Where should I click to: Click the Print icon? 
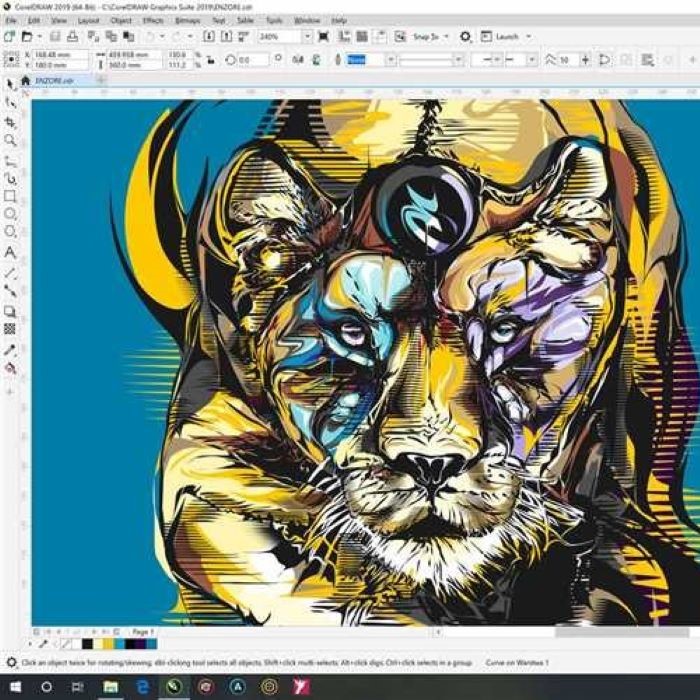72,37
